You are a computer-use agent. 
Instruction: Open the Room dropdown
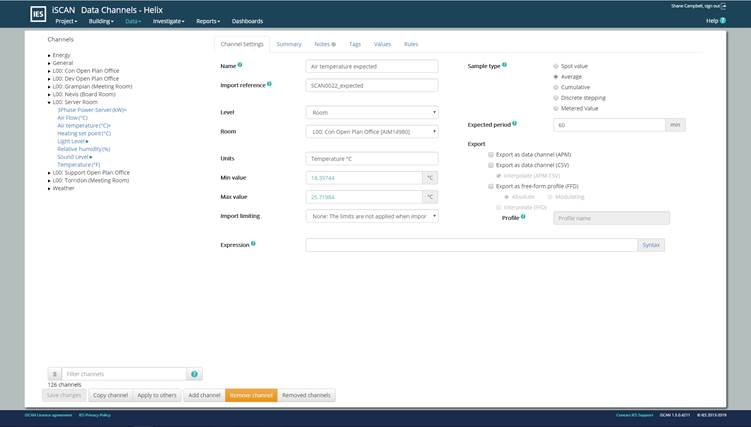tap(372, 132)
